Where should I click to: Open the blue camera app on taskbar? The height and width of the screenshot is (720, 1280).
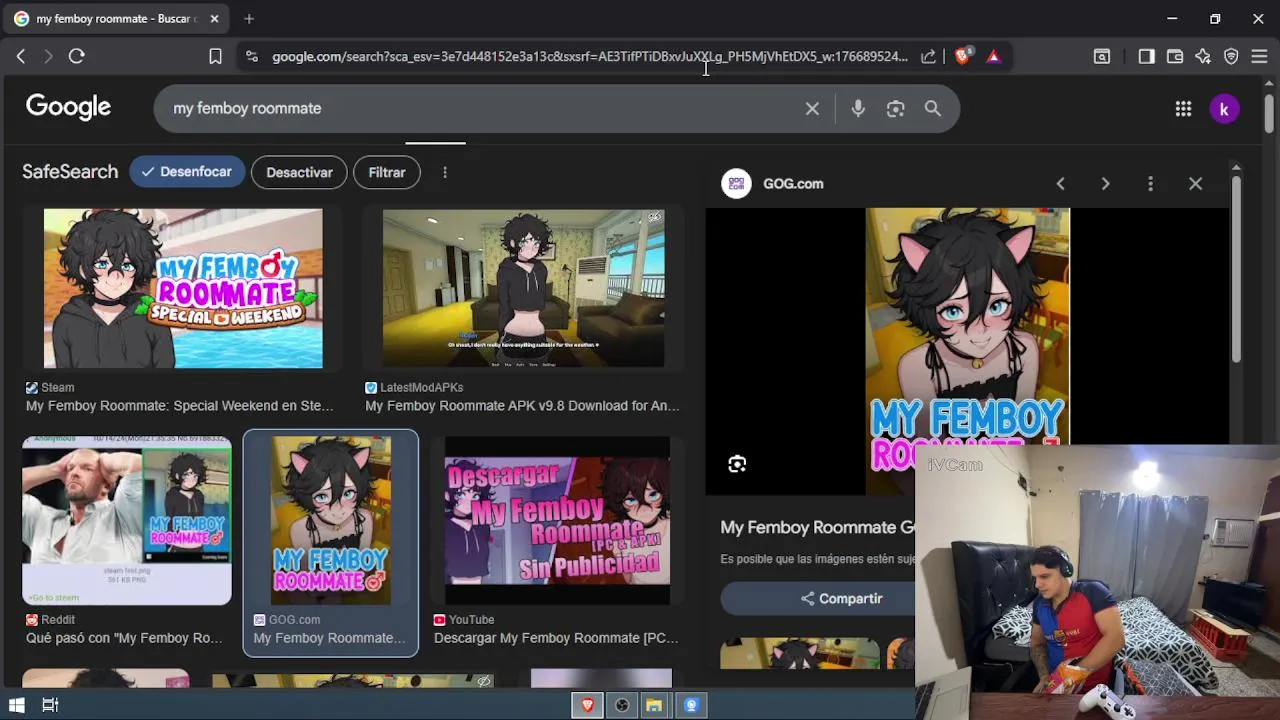click(x=691, y=705)
